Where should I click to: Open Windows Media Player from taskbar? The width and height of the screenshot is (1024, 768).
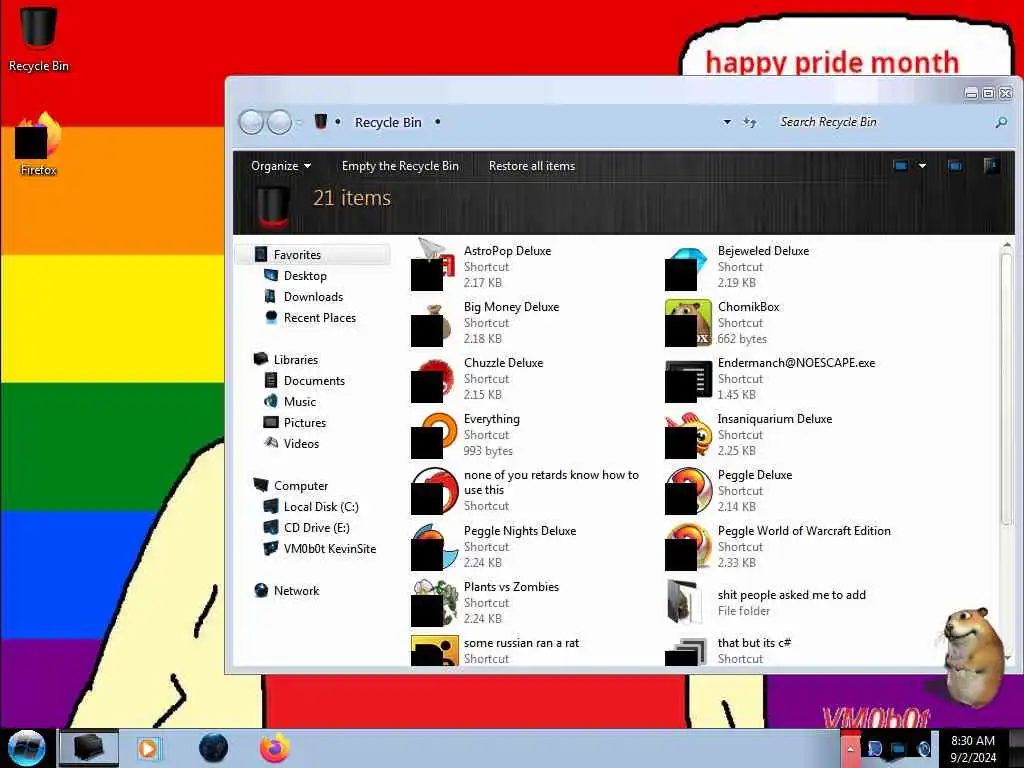148,748
